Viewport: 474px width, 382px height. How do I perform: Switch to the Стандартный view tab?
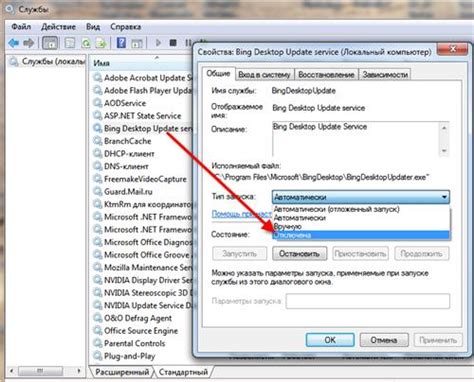coord(183,372)
